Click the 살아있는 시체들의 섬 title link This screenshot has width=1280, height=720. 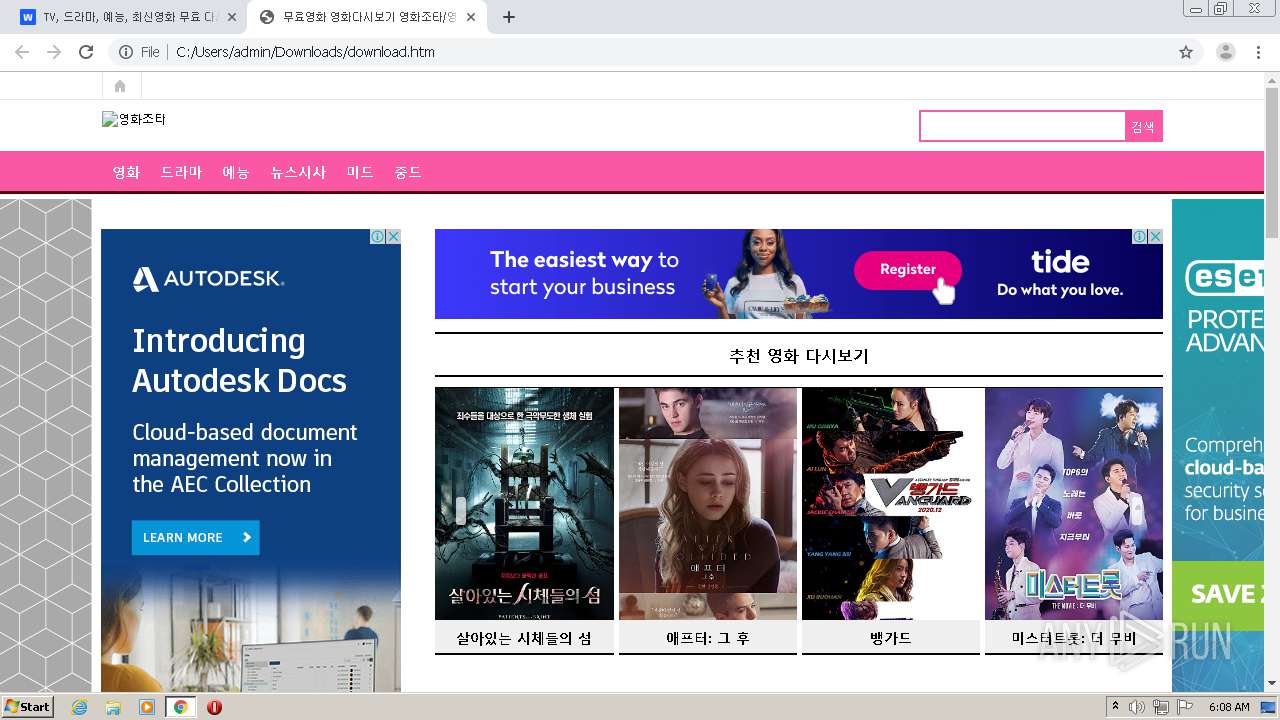524,638
